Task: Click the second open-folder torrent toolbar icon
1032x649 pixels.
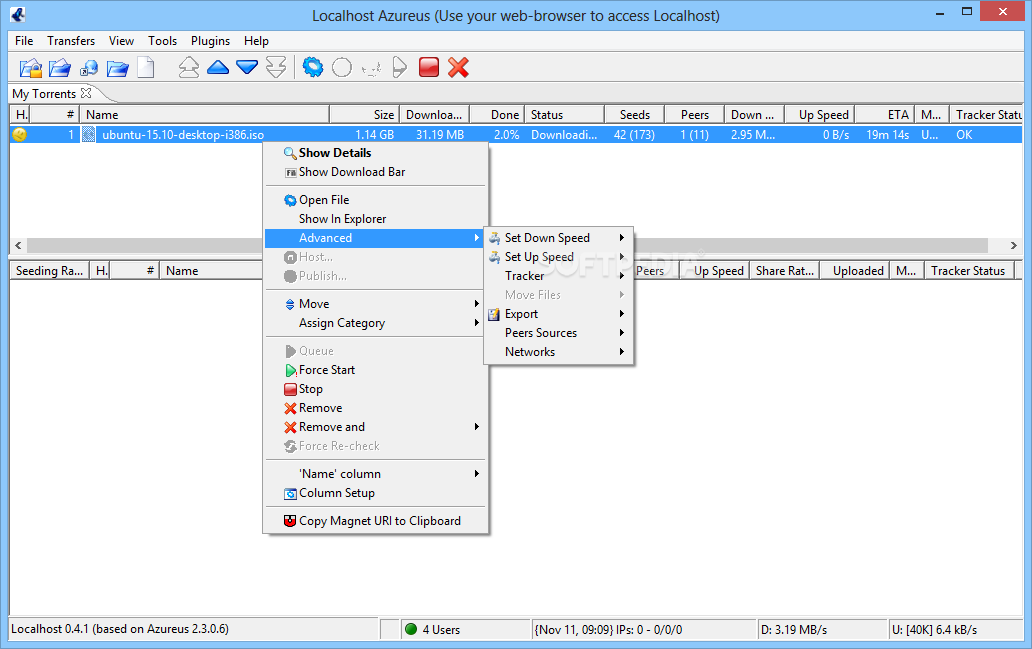Action: 59,68
